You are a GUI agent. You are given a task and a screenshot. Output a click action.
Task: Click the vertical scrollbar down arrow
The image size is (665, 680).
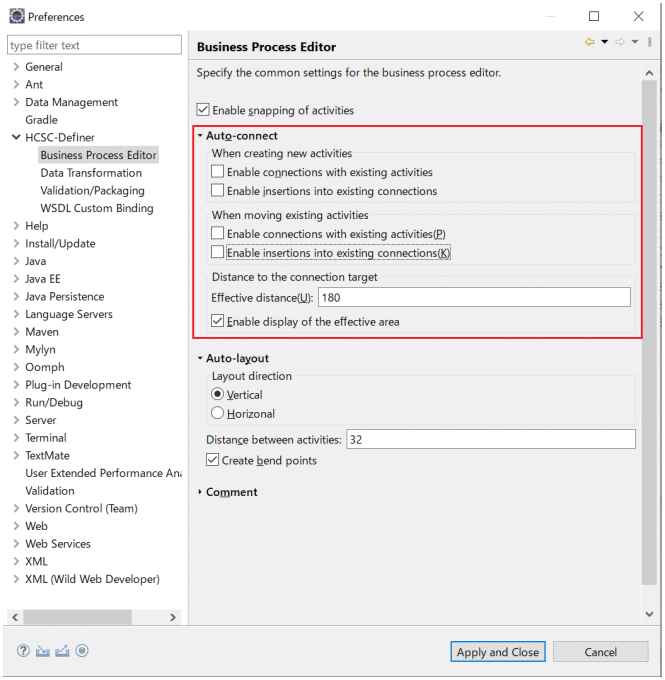click(649, 614)
